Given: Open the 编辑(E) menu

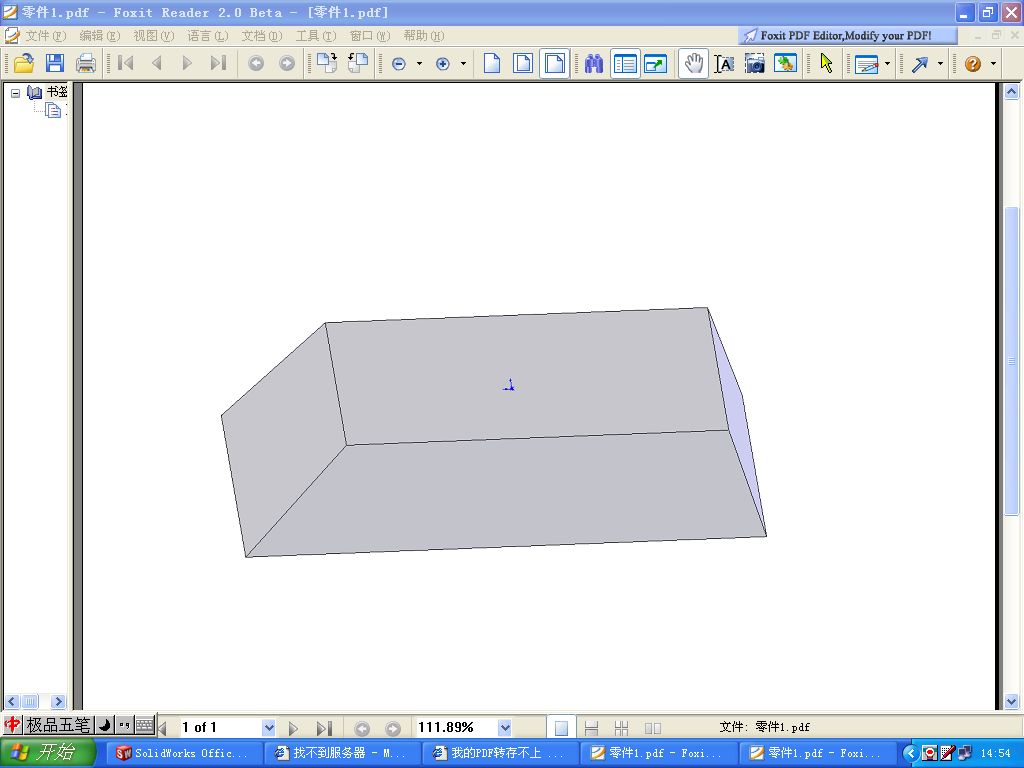Looking at the screenshot, I should (x=99, y=36).
